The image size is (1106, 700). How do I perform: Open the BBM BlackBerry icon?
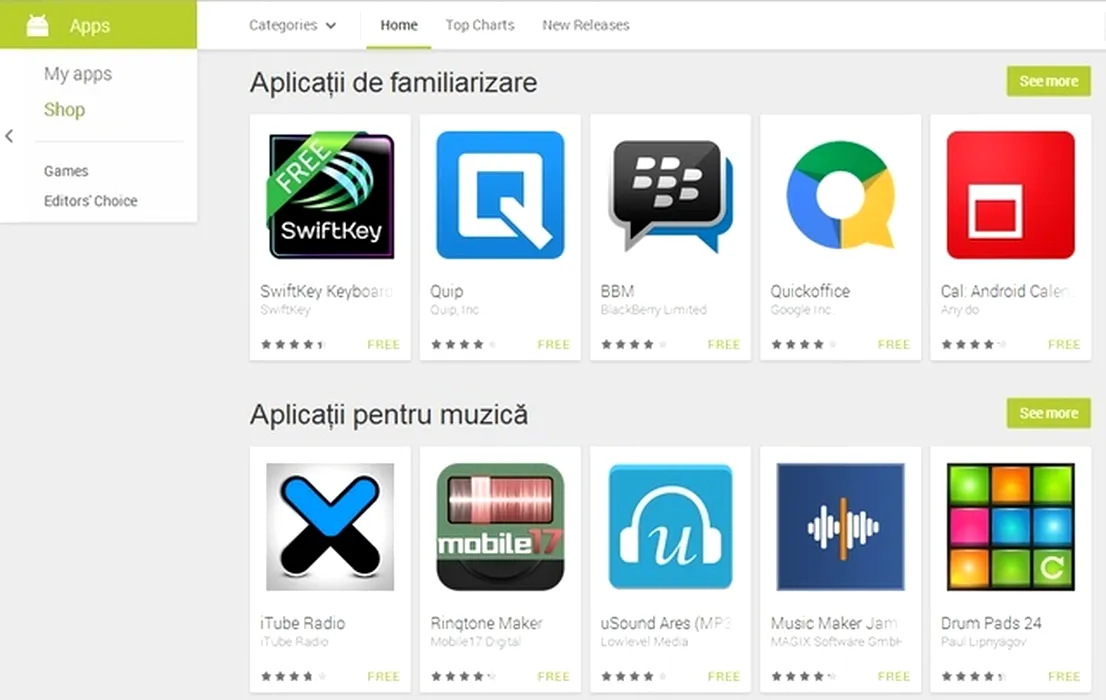pyautogui.click(x=670, y=195)
